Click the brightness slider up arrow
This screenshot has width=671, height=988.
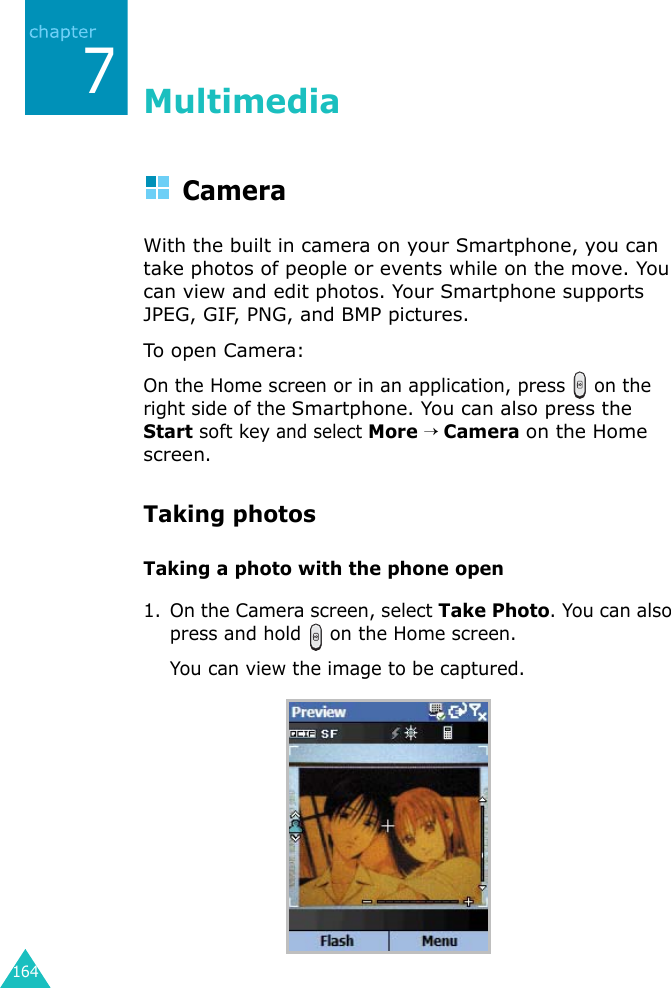pyautogui.click(x=483, y=800)
